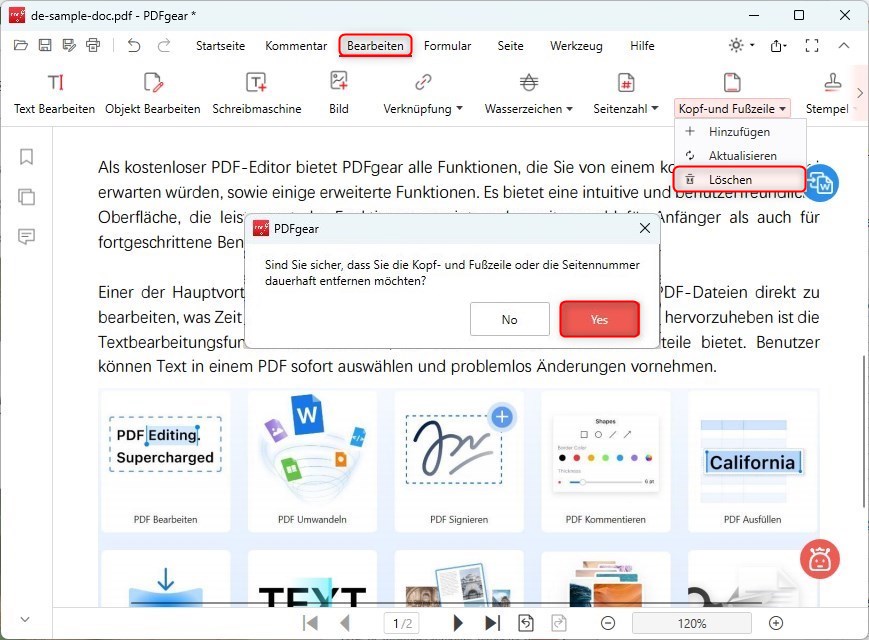Zoom in with the plus button
Viewport: 869px width, 640px height.
(776, 623)
